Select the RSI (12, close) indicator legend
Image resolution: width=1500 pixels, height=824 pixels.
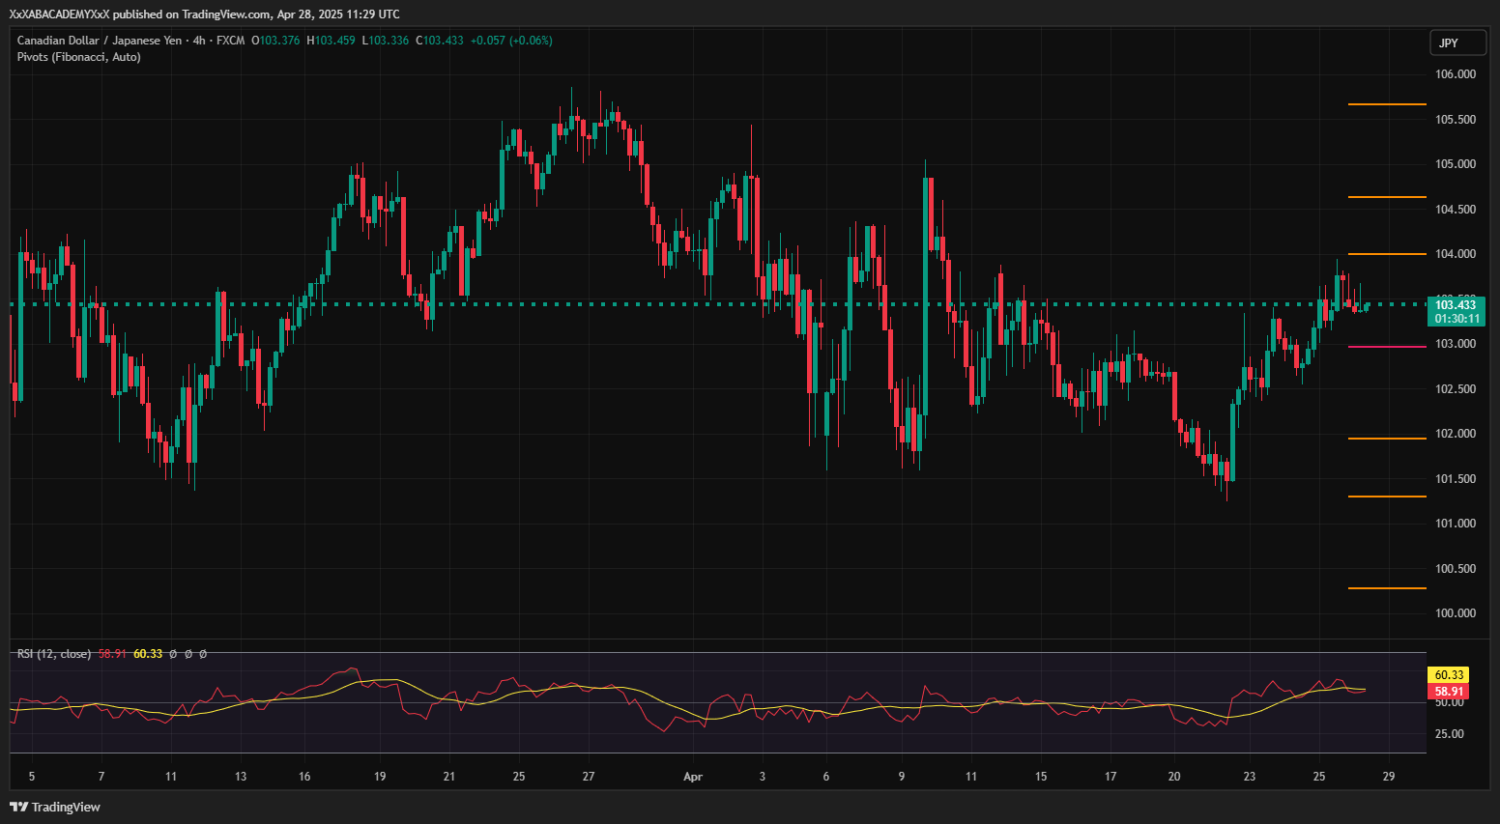[x=54, y=654]
